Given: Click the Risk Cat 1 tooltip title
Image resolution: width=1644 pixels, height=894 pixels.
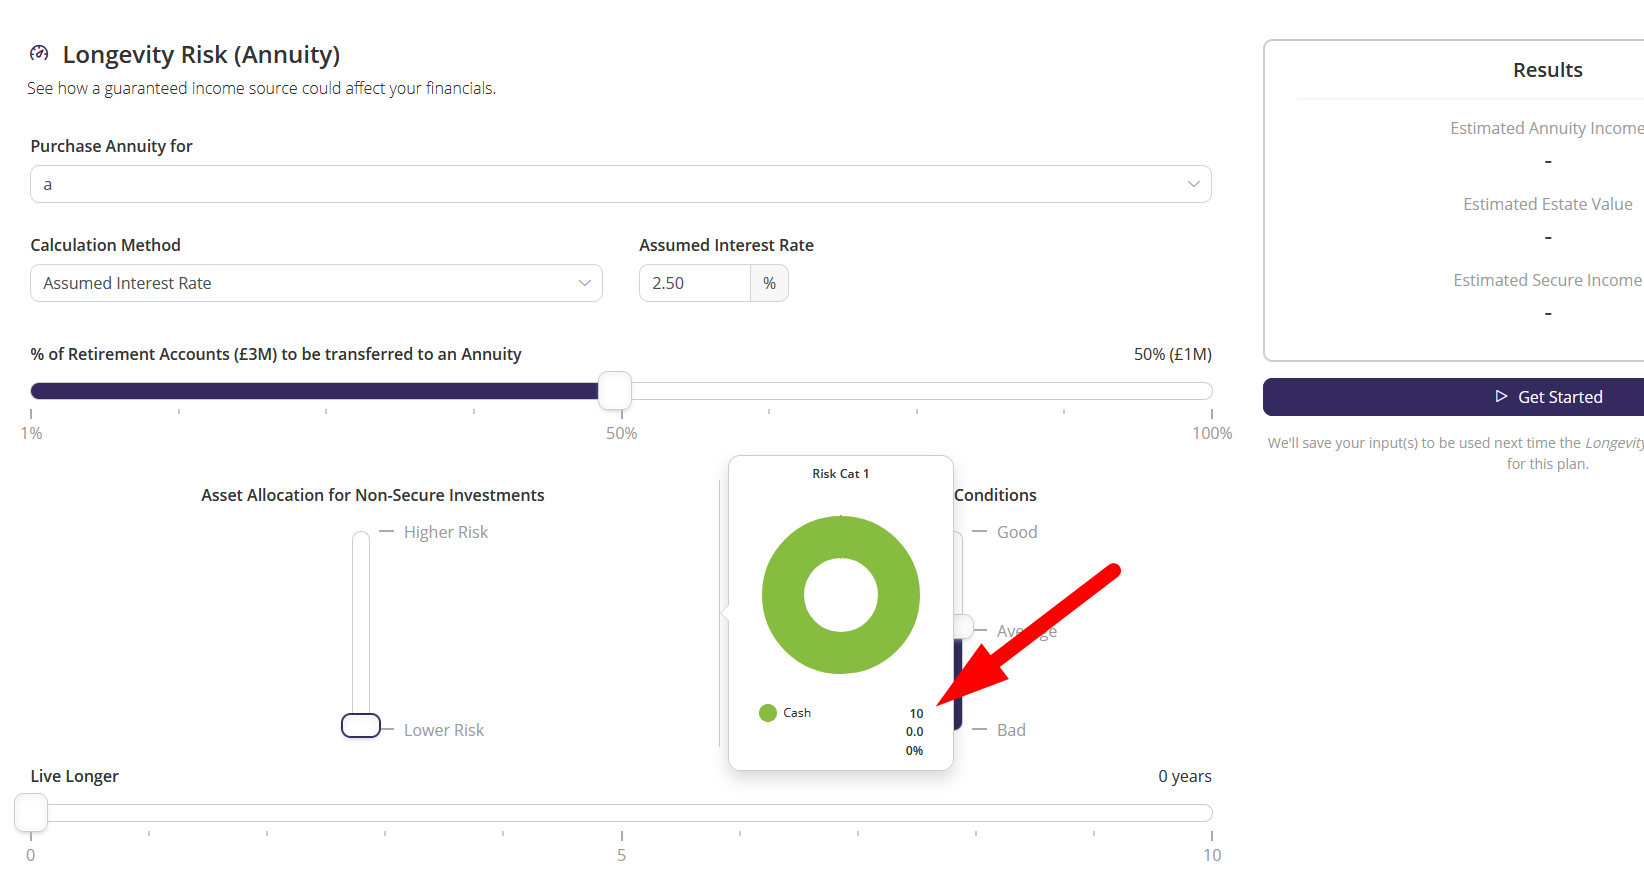Looking at the screenshot, I should coord(841,474).
